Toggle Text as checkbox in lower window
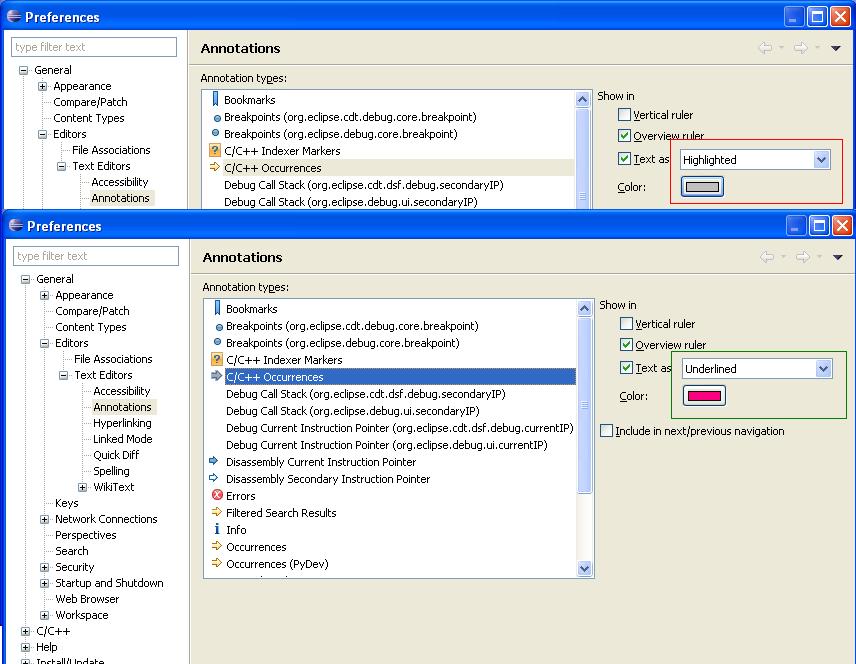 [626, 367]
